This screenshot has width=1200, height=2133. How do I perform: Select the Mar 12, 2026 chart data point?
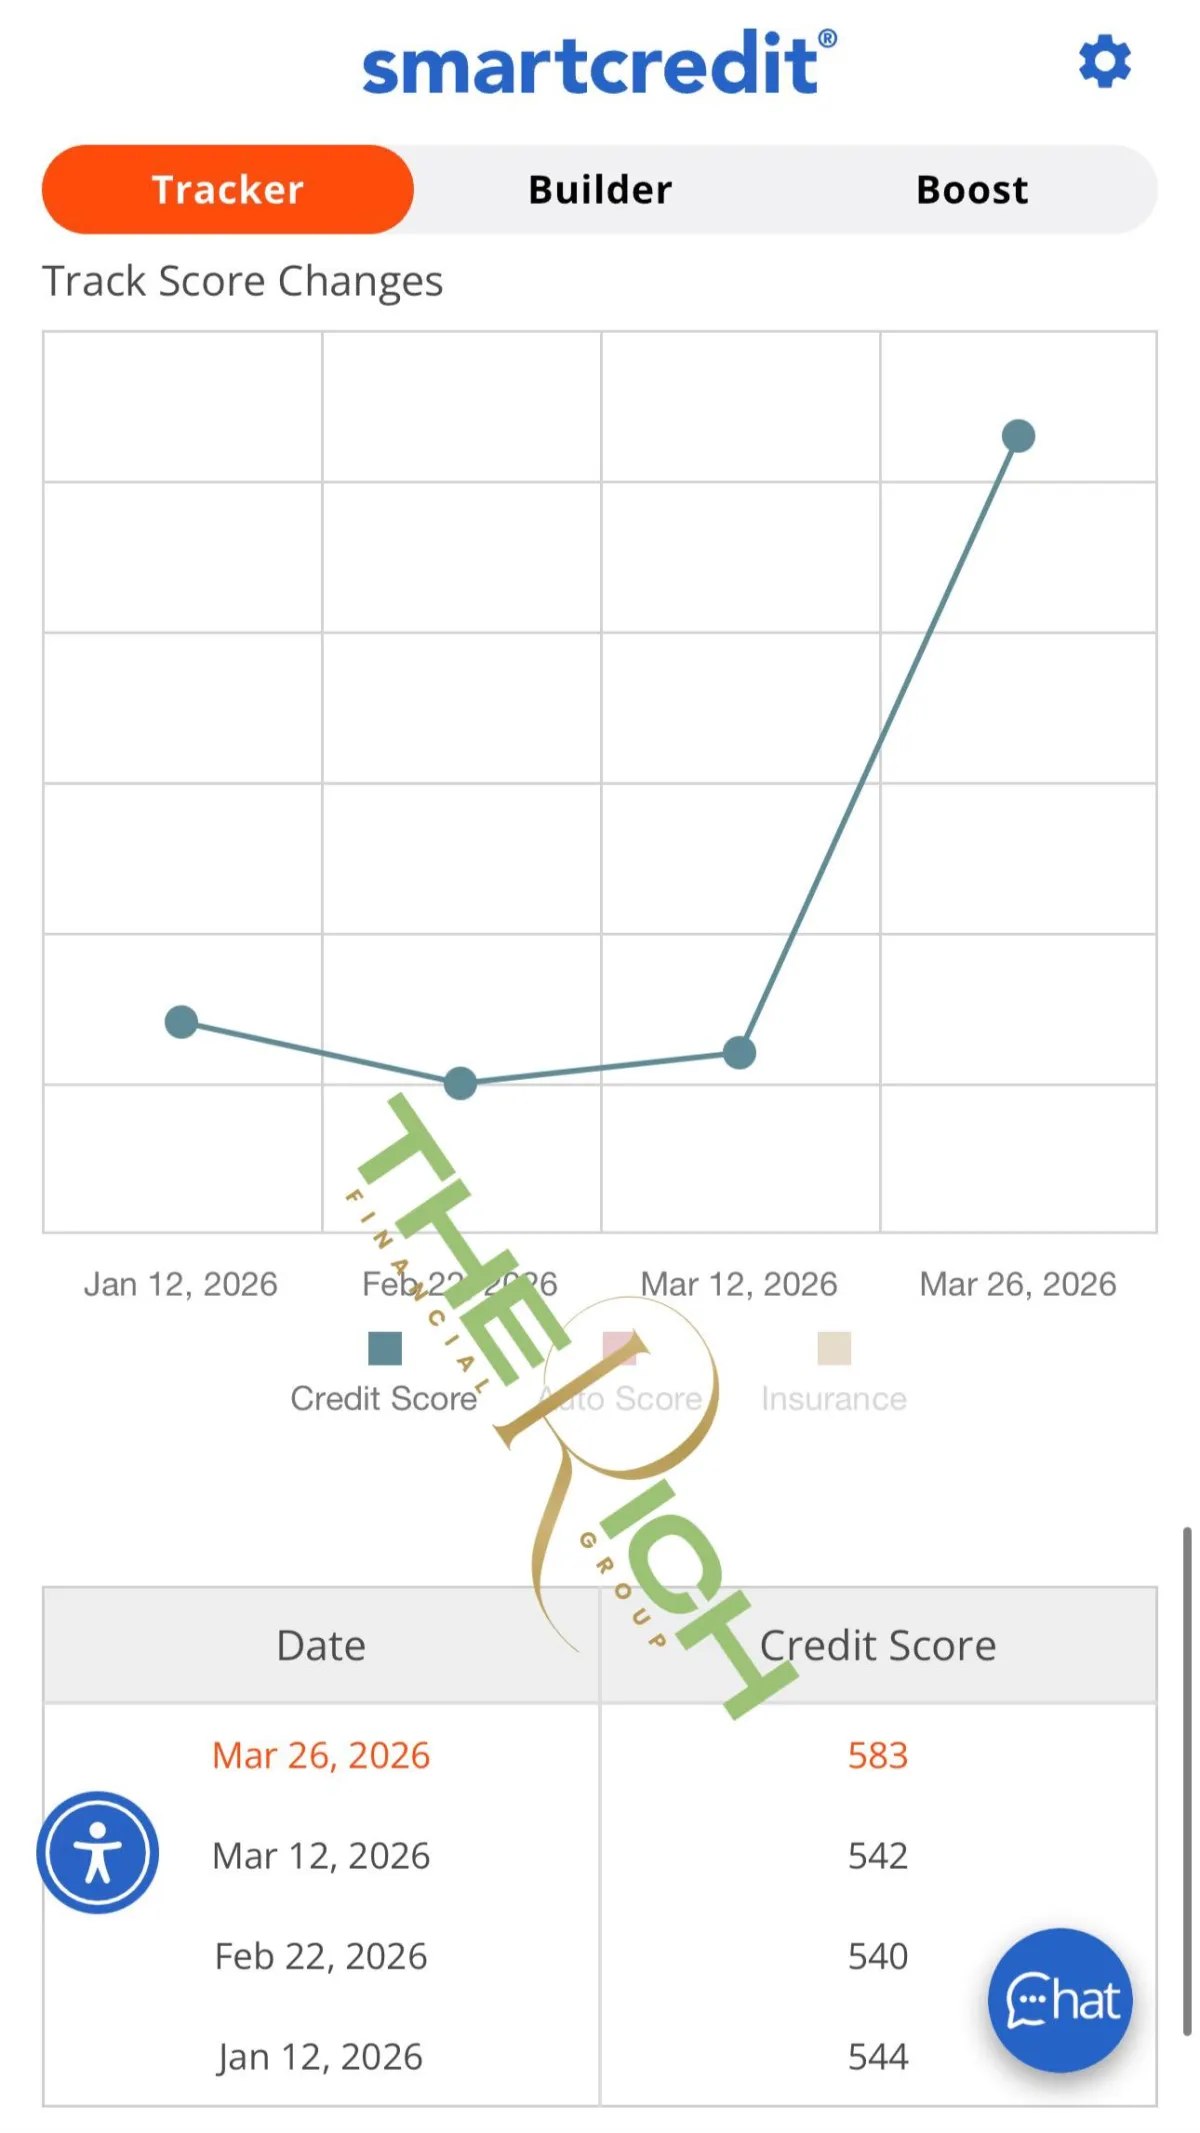click(739, 1052)
